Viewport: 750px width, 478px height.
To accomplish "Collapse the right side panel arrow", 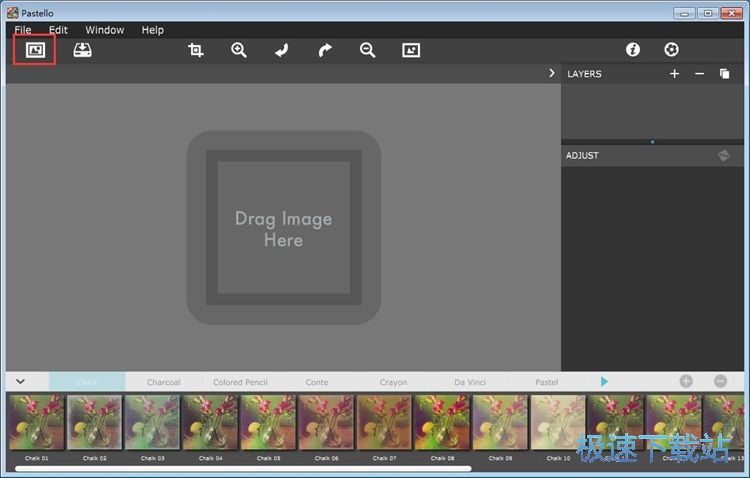I will pos(551,73).
